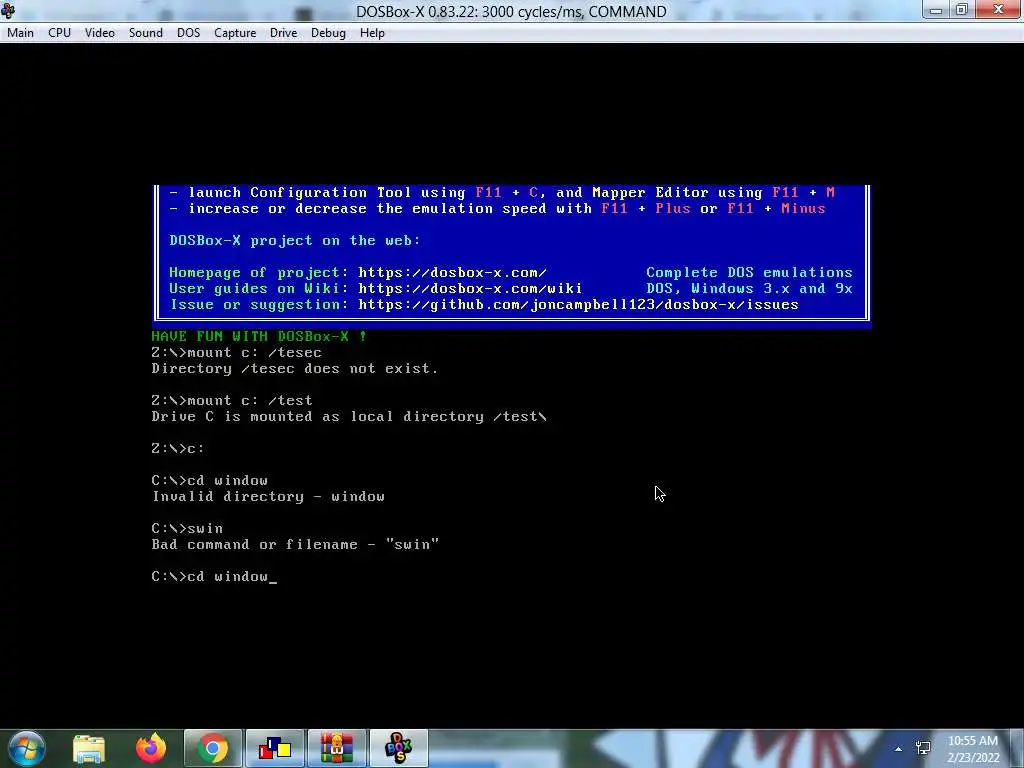The height and width of the screenshot is (768, 1024).
Task: Click the github issues URL text
Action: [578, 305]
